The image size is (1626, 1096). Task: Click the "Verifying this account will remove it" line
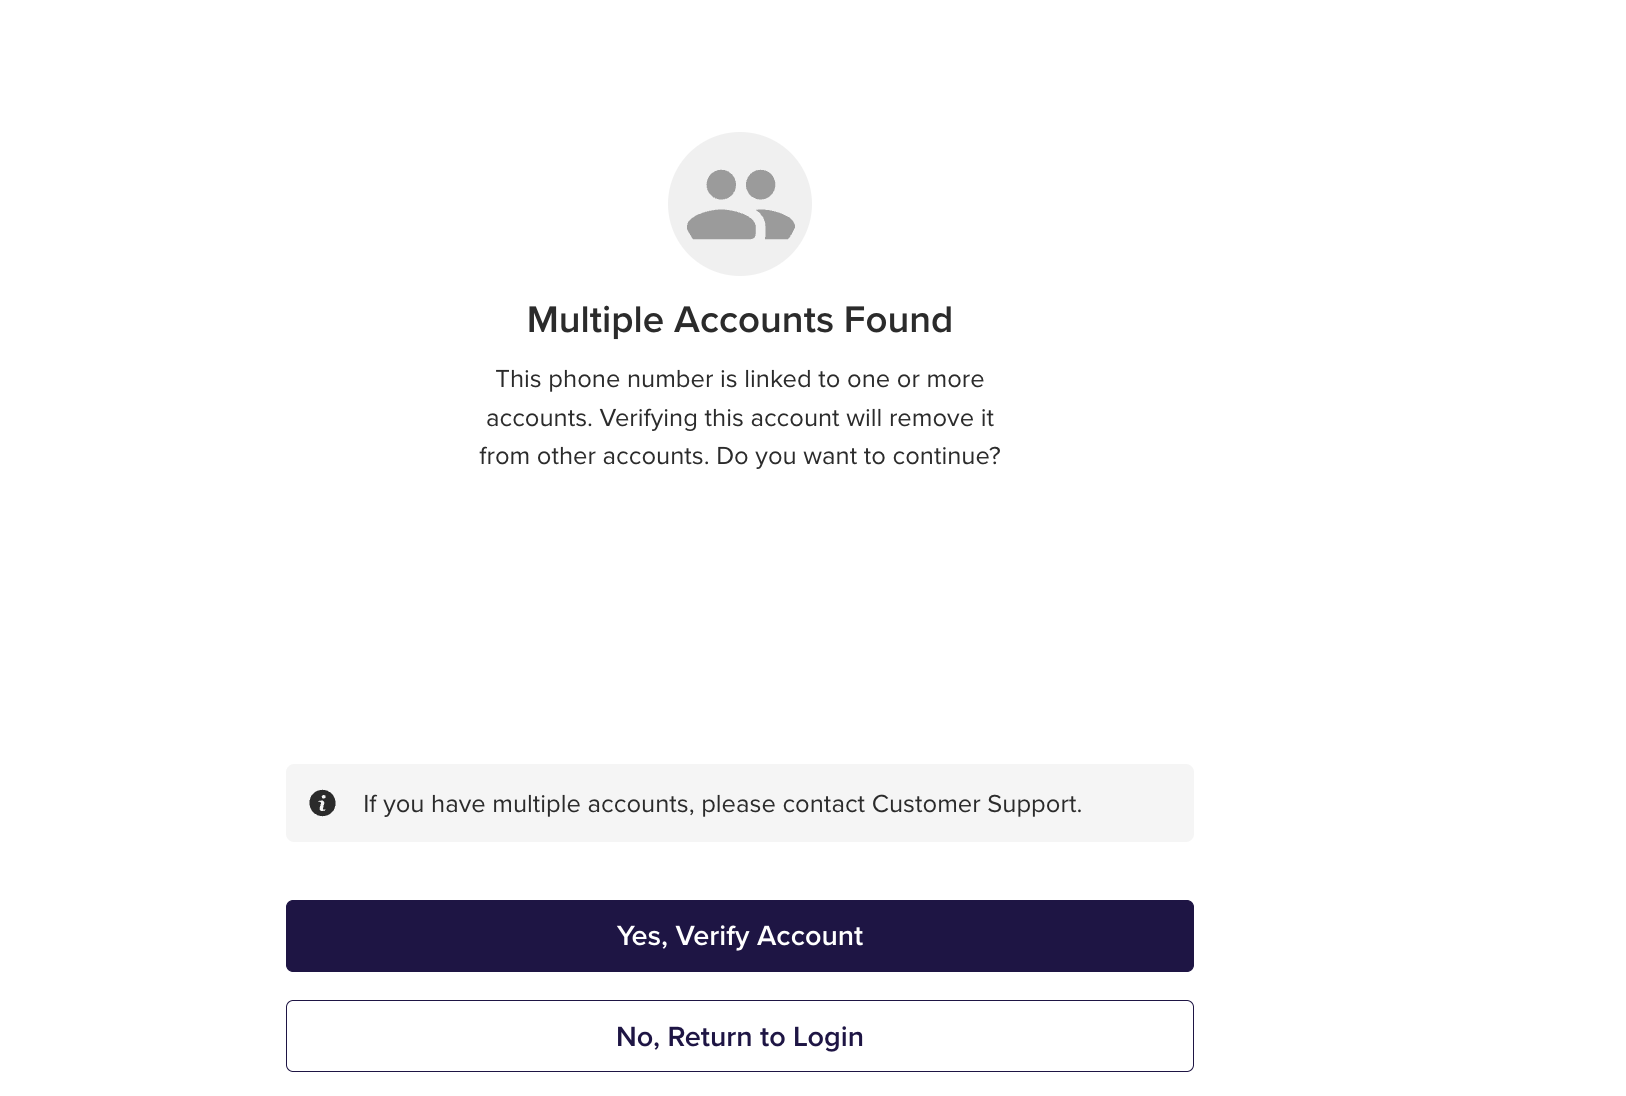[796, 418]
